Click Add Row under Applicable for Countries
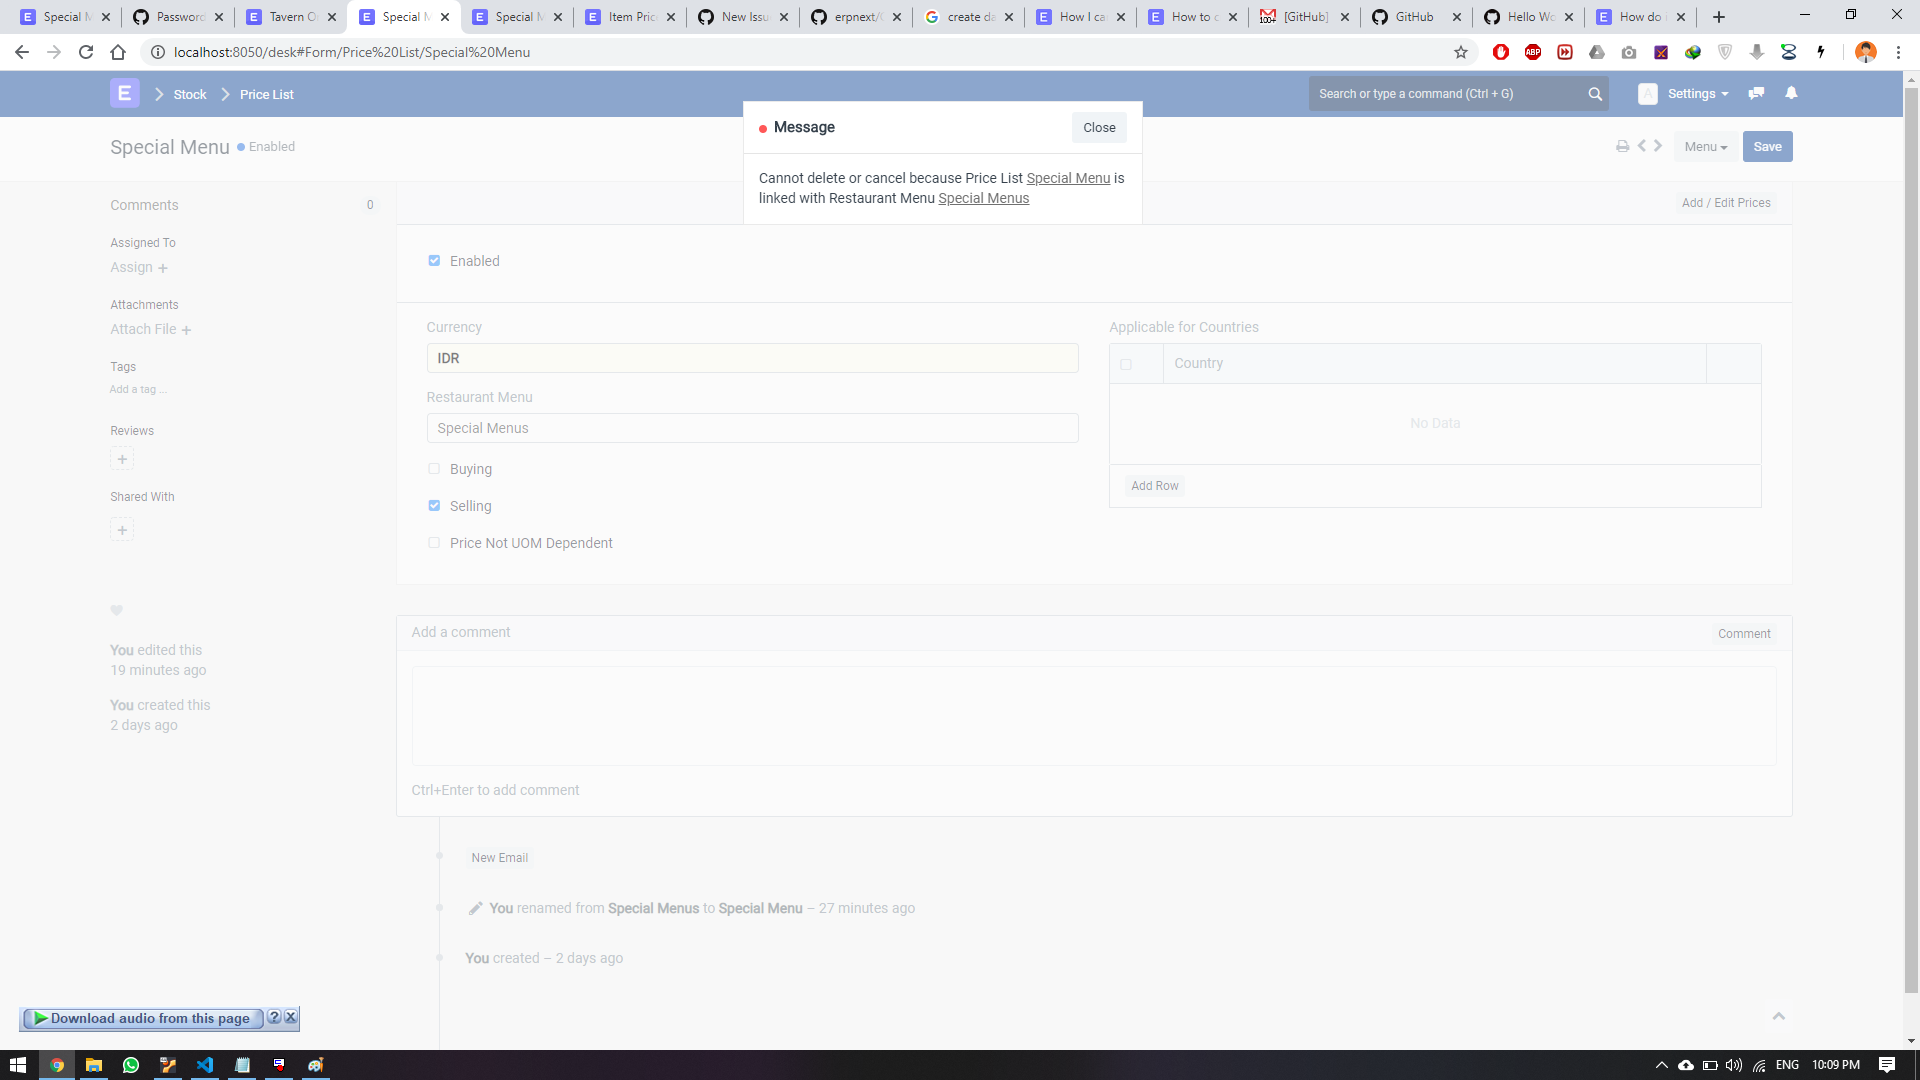The width and height of the screenshot is (1920, 1080). click(x=1154, y=485)
